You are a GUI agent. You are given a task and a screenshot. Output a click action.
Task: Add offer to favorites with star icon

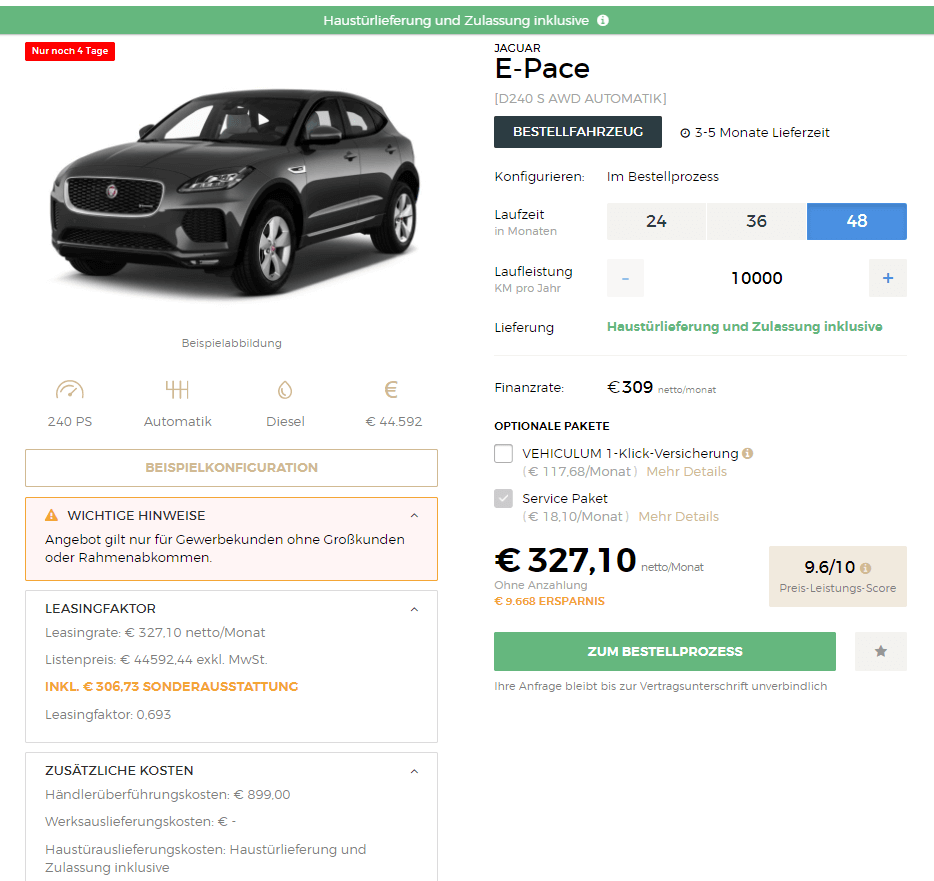(x=880, y=651)
